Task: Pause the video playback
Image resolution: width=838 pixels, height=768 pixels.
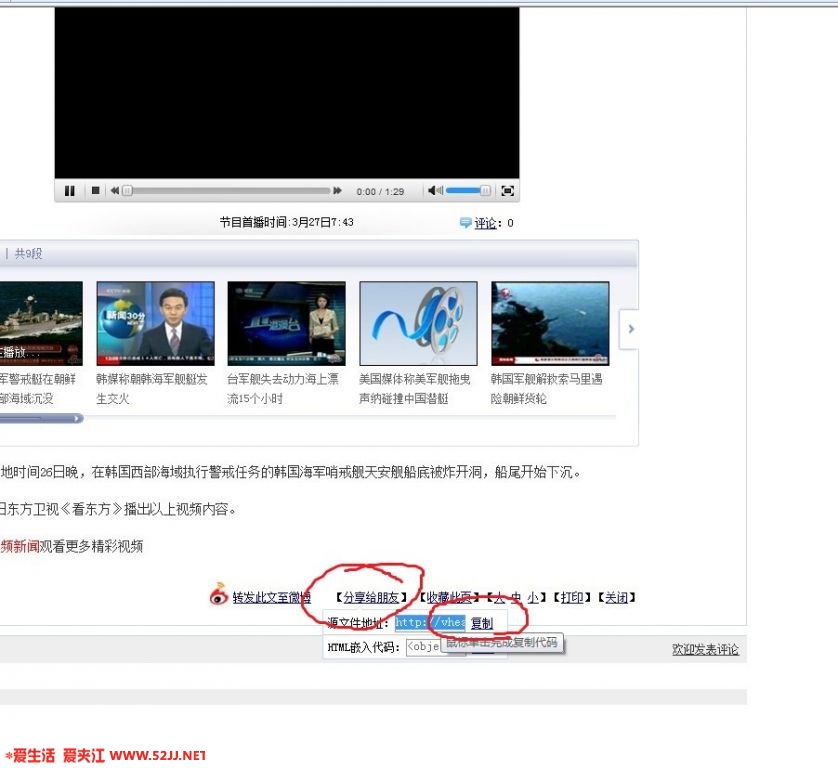Action: [x=70, y=191]
